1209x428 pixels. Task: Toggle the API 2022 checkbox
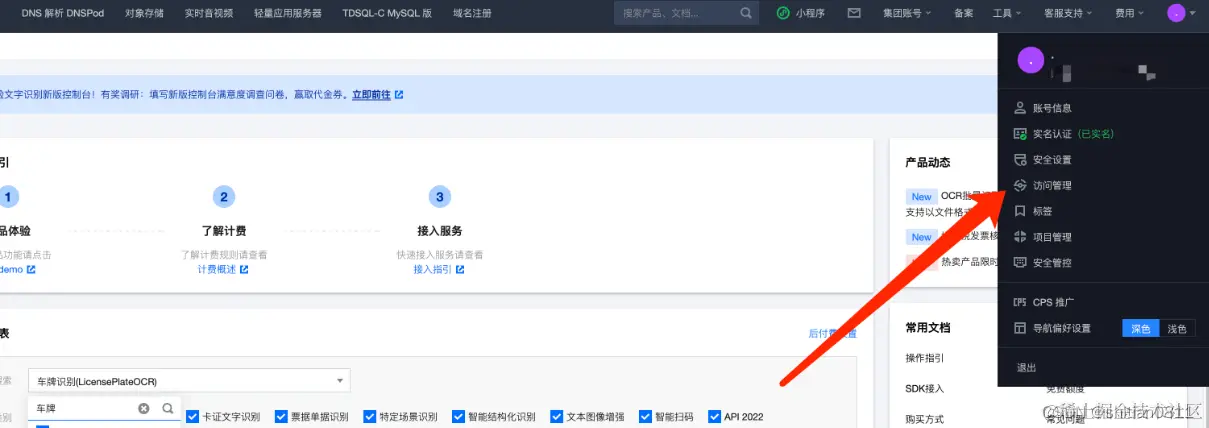point(715,416)
